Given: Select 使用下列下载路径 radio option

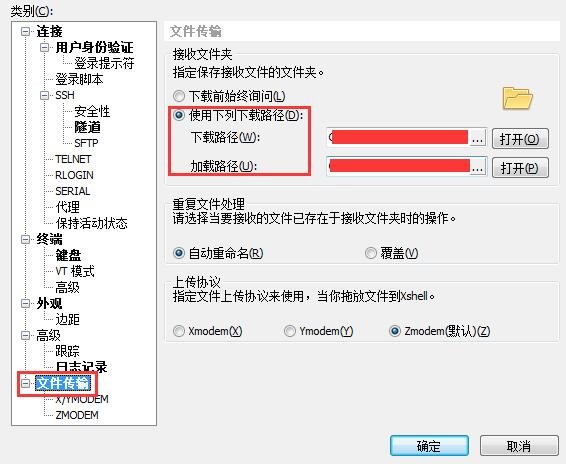Looking at the screenshot, I should point(179,115).
